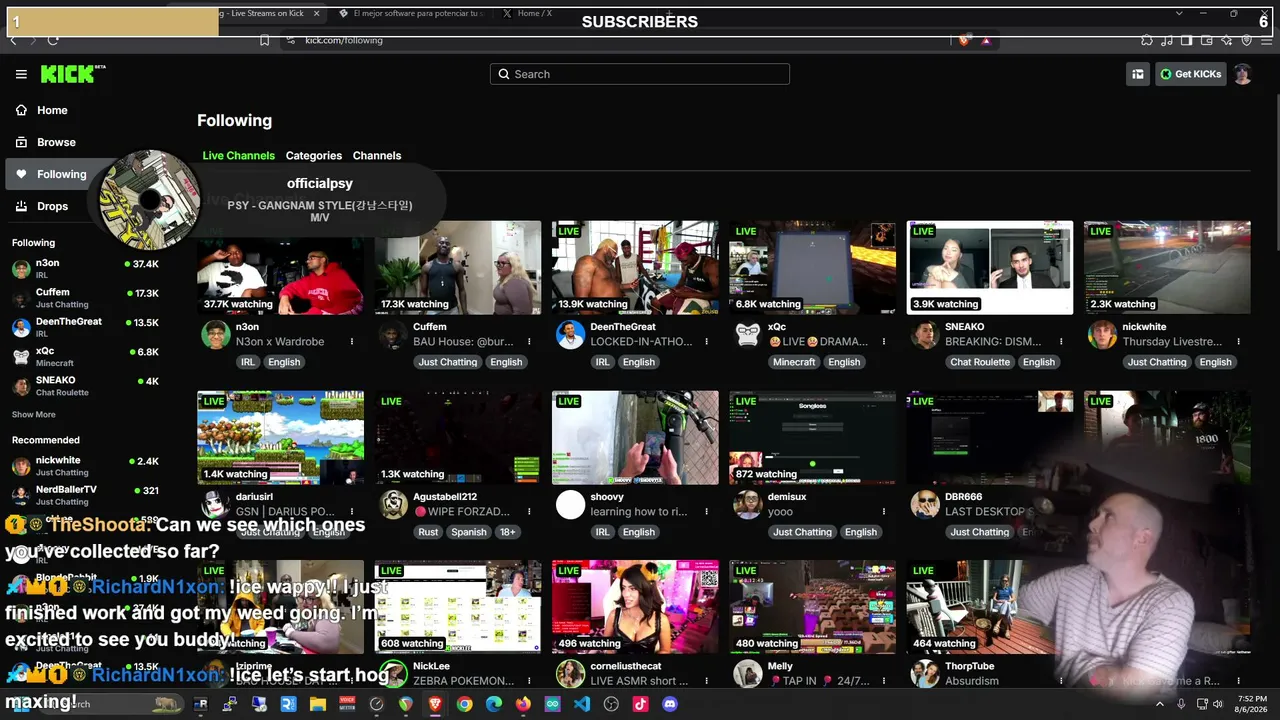Click the SNEAKO avatar under the stream
The height and width of the screenshot is (720, 1280).
pos(925,335)
